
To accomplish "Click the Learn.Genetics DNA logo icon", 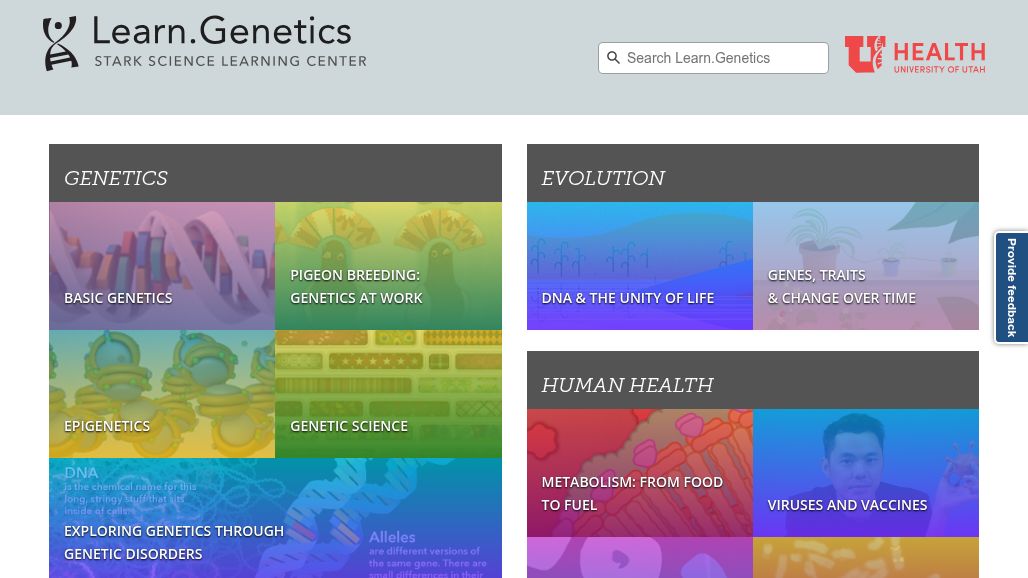I will coord(60,44).
